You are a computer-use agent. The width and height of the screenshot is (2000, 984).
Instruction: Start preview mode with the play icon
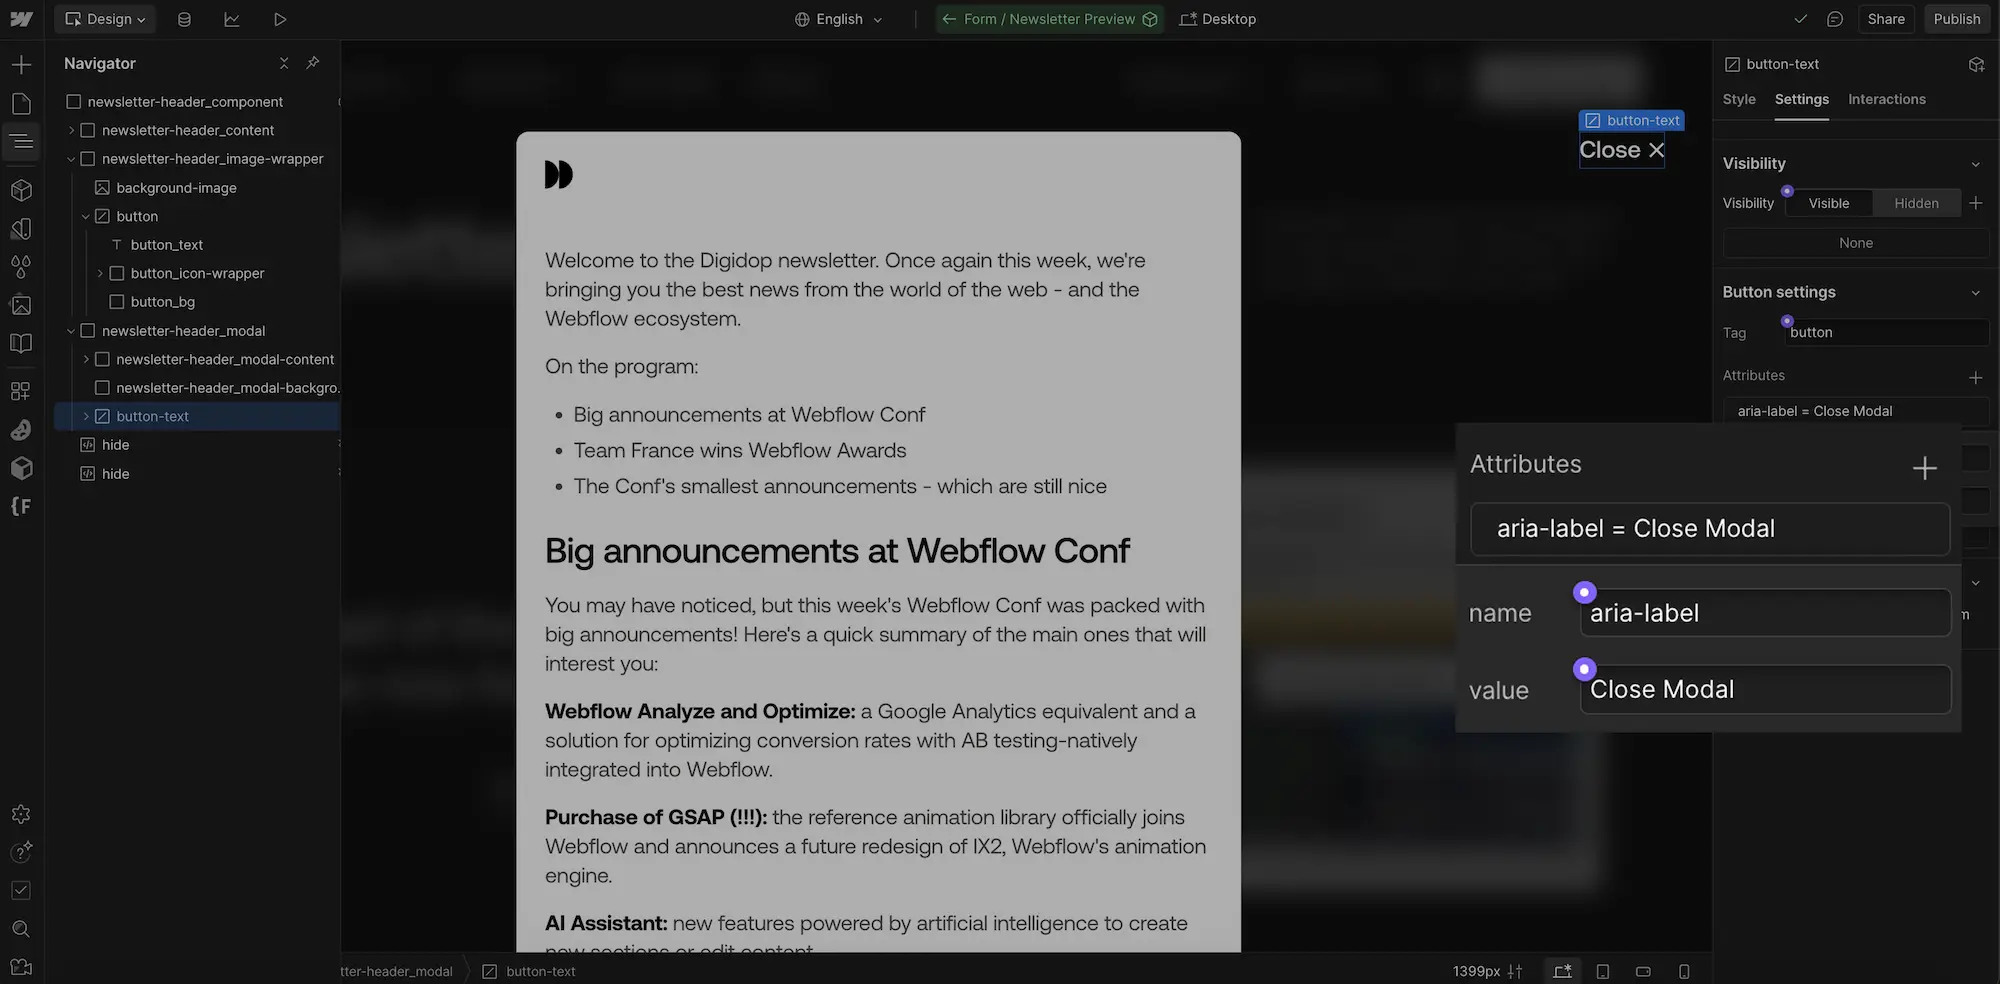click(280, 19)
